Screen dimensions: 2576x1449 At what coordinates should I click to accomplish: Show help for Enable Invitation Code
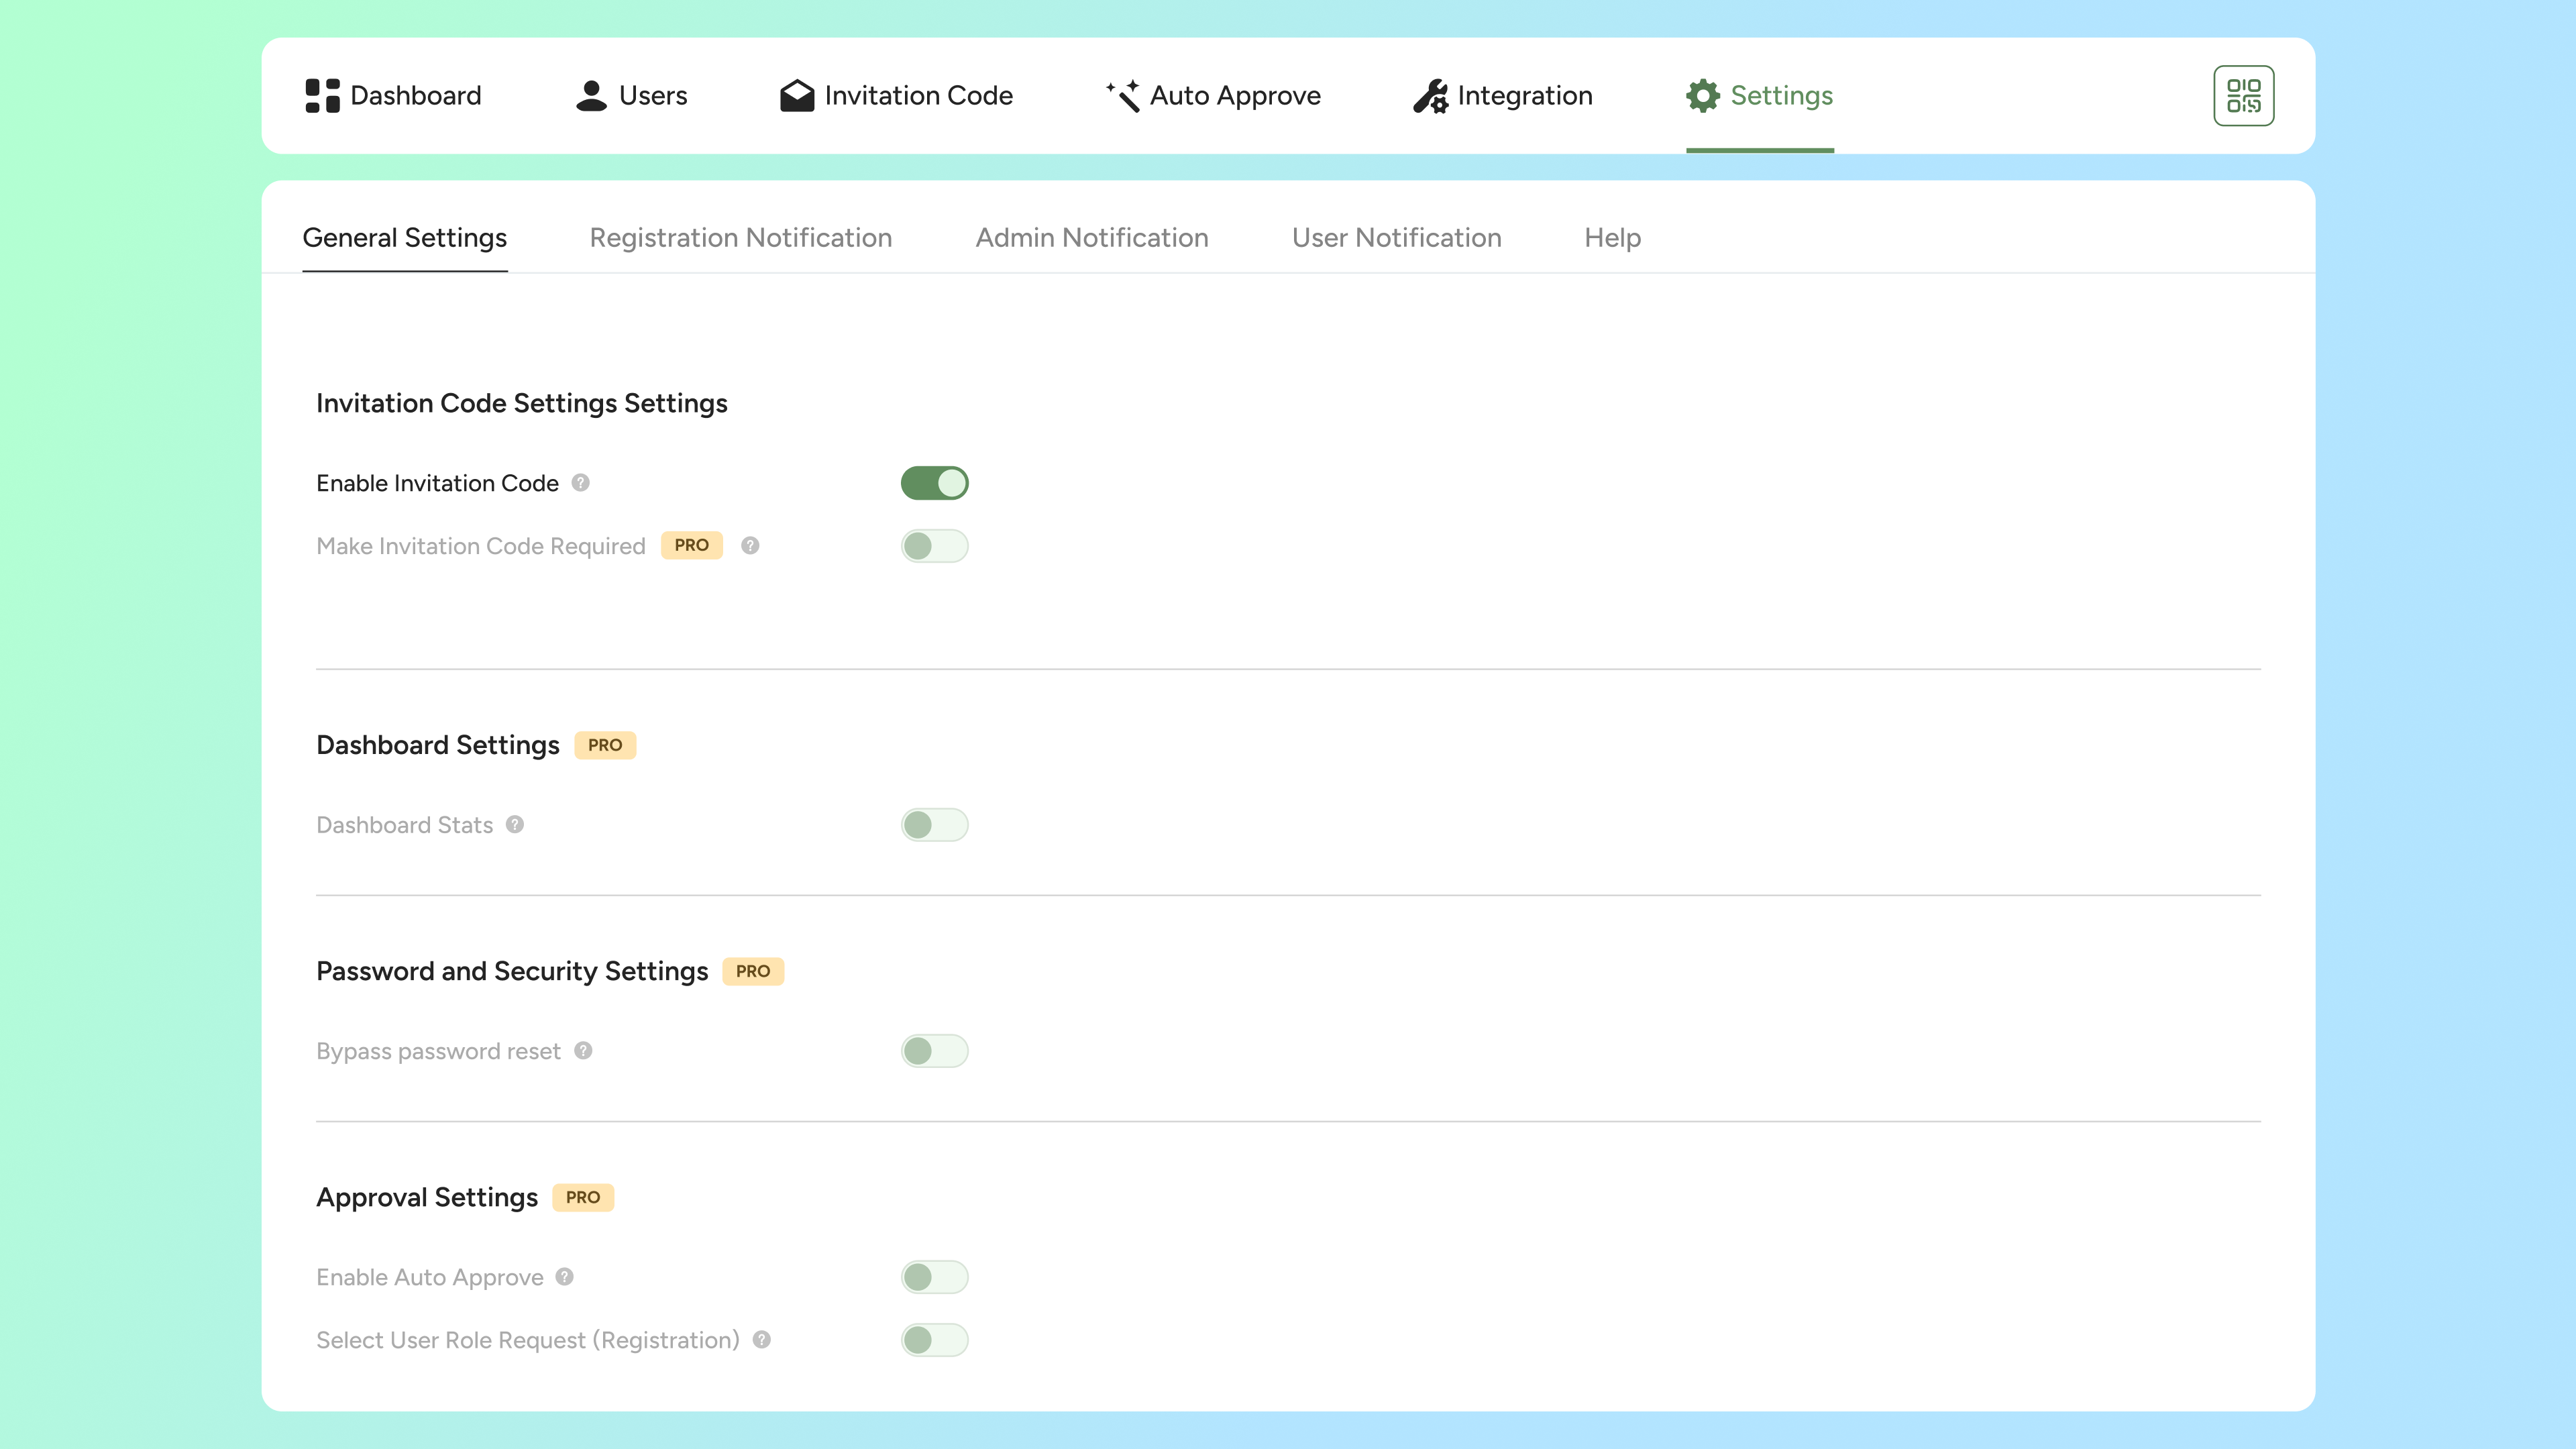[x=580, y=483]
